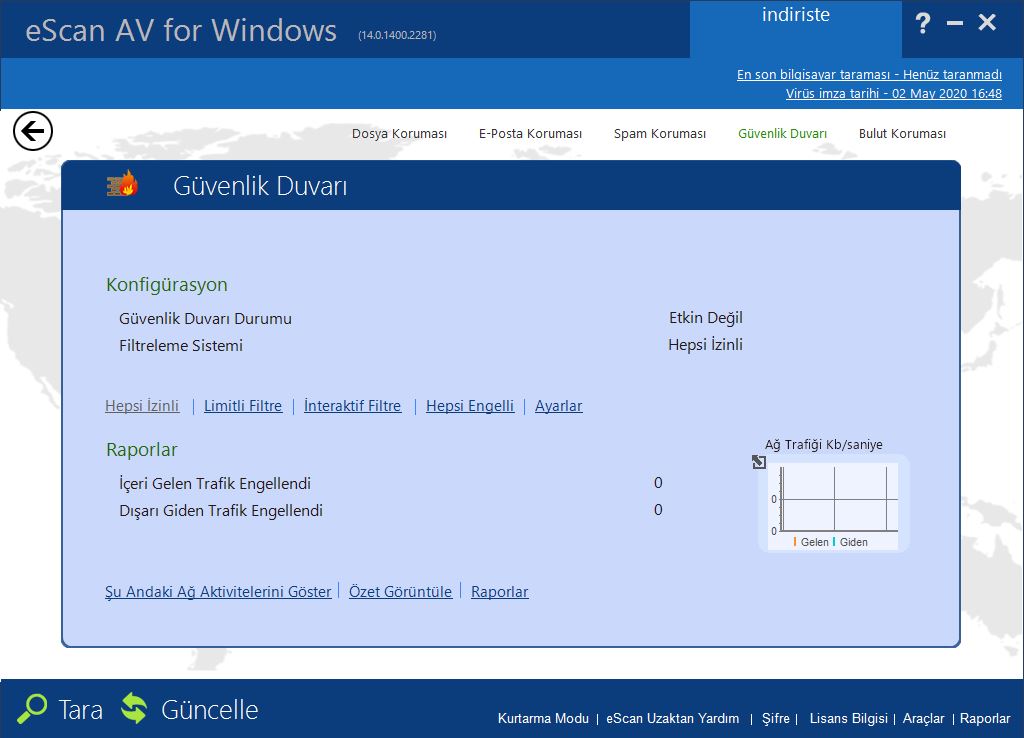Select Limitli Filtre mode
This screenshot has height=738, width=1024.
[243, 406]
